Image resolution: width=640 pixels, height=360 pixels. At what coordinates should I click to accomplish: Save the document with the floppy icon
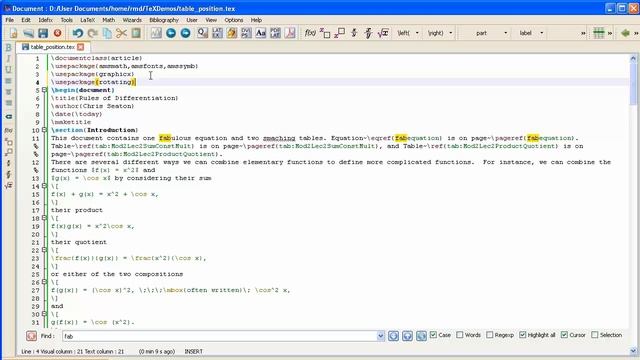43,33
